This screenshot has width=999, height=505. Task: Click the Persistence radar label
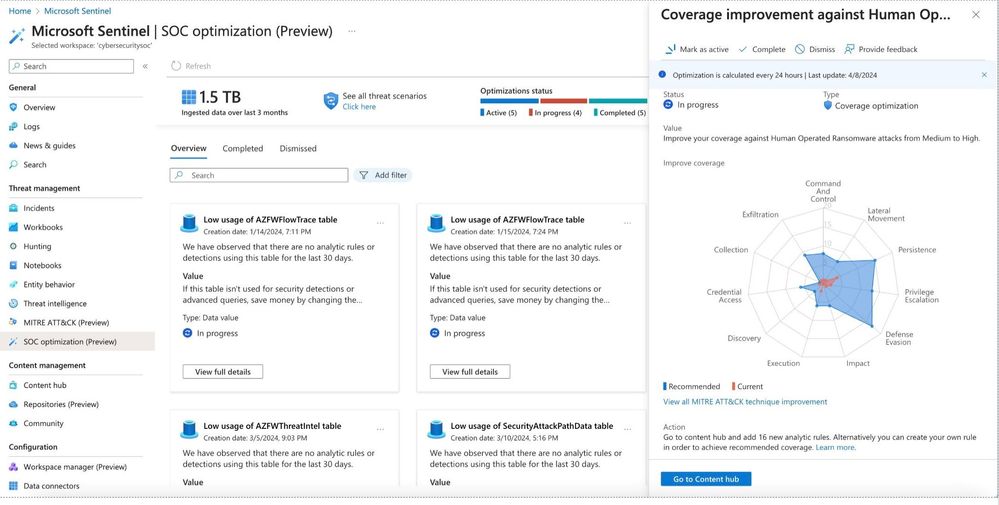(x=917, y=250)
